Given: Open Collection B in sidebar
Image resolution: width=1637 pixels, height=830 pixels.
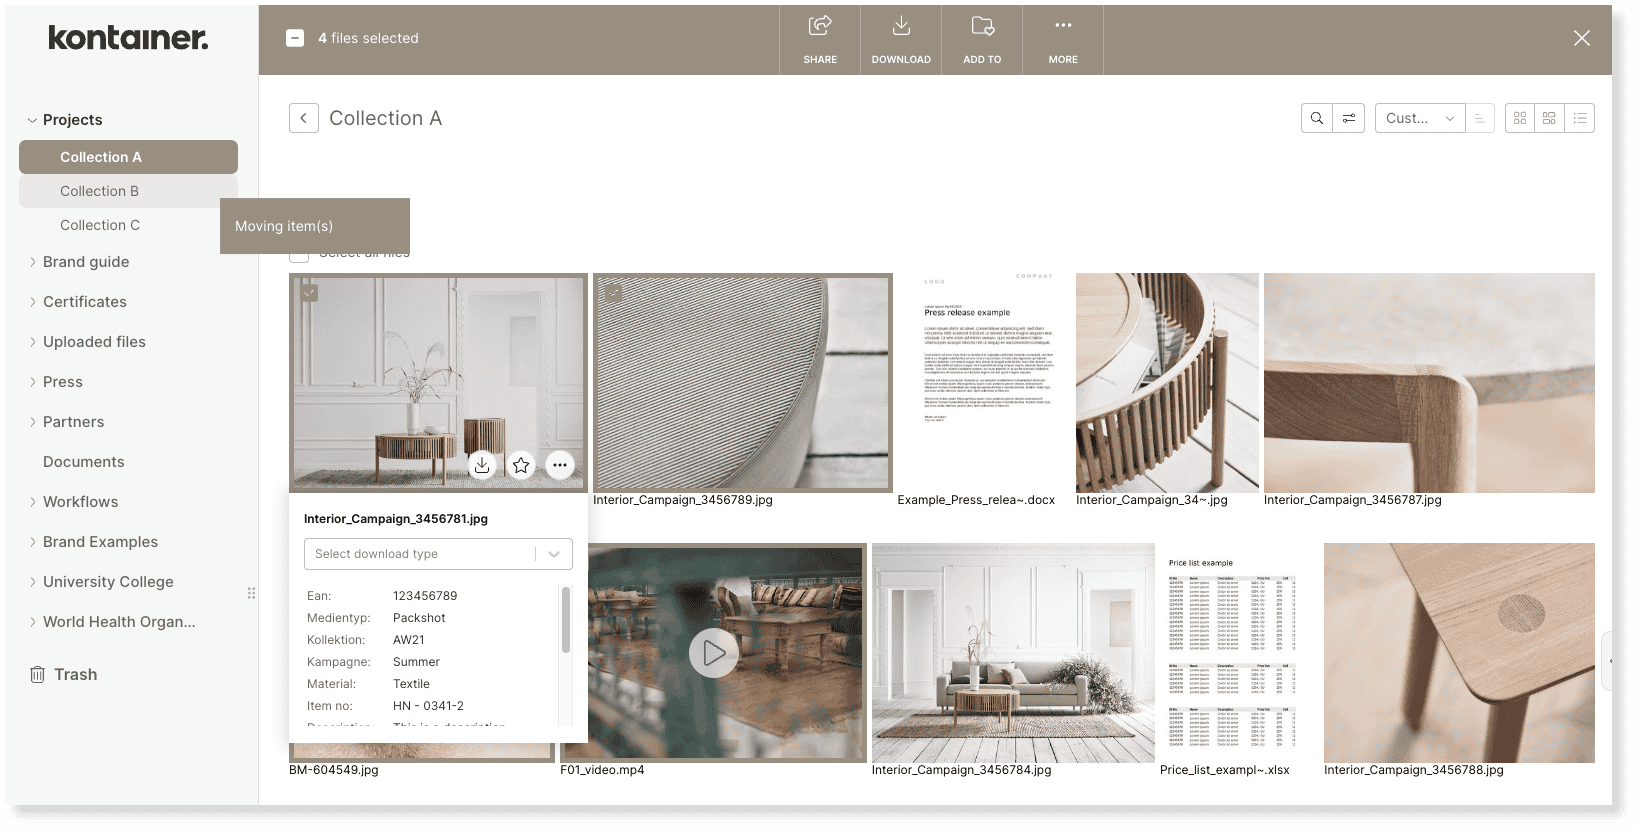Looking at the screenshot, I should coord(128,191).
